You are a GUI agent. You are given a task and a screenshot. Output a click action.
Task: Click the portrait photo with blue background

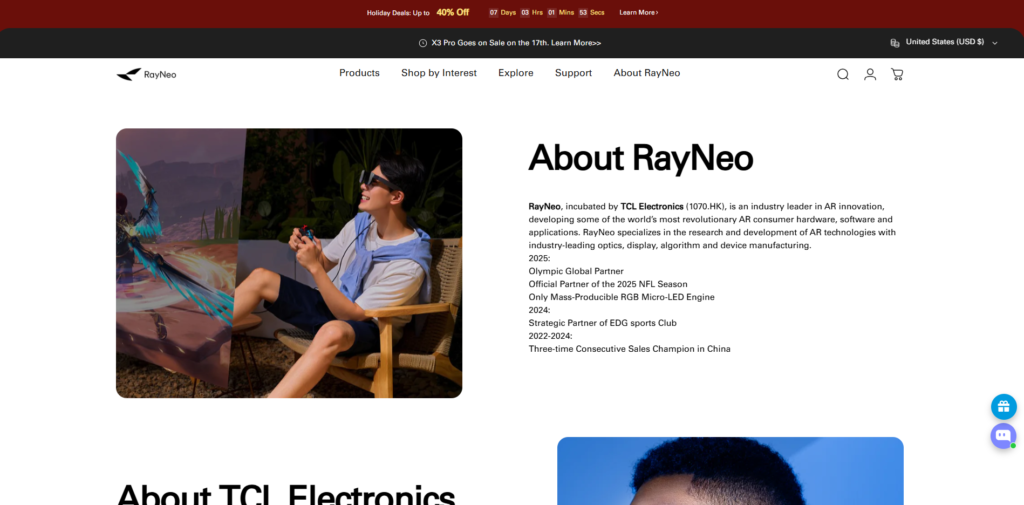coord(730,471)
